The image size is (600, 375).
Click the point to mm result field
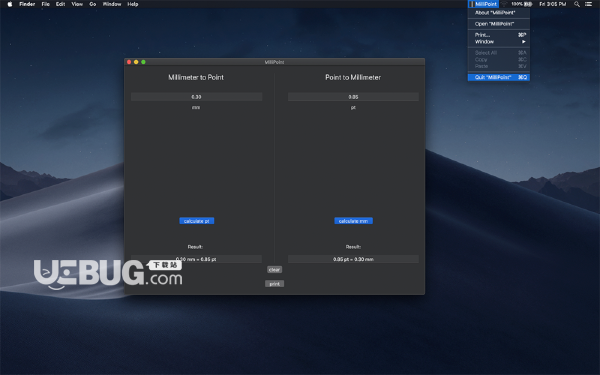click(x=353, y=259)
